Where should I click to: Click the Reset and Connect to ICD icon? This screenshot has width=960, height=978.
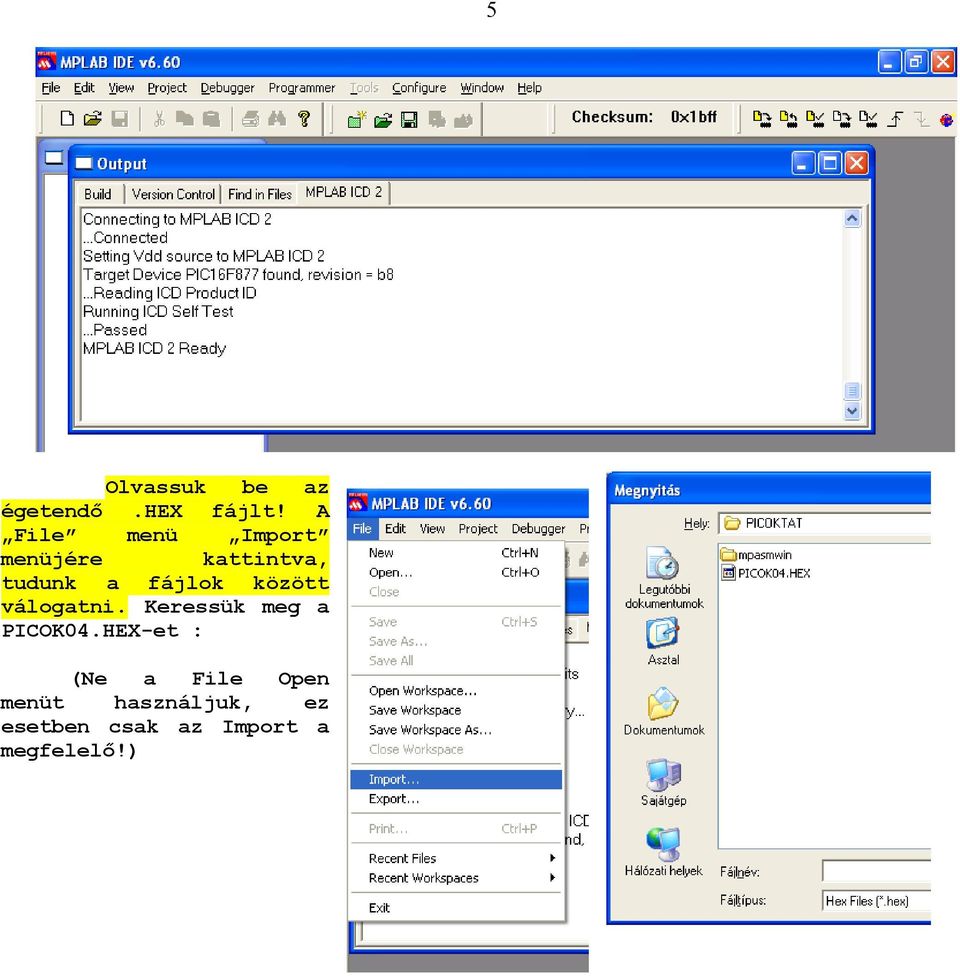pos(946,119)
